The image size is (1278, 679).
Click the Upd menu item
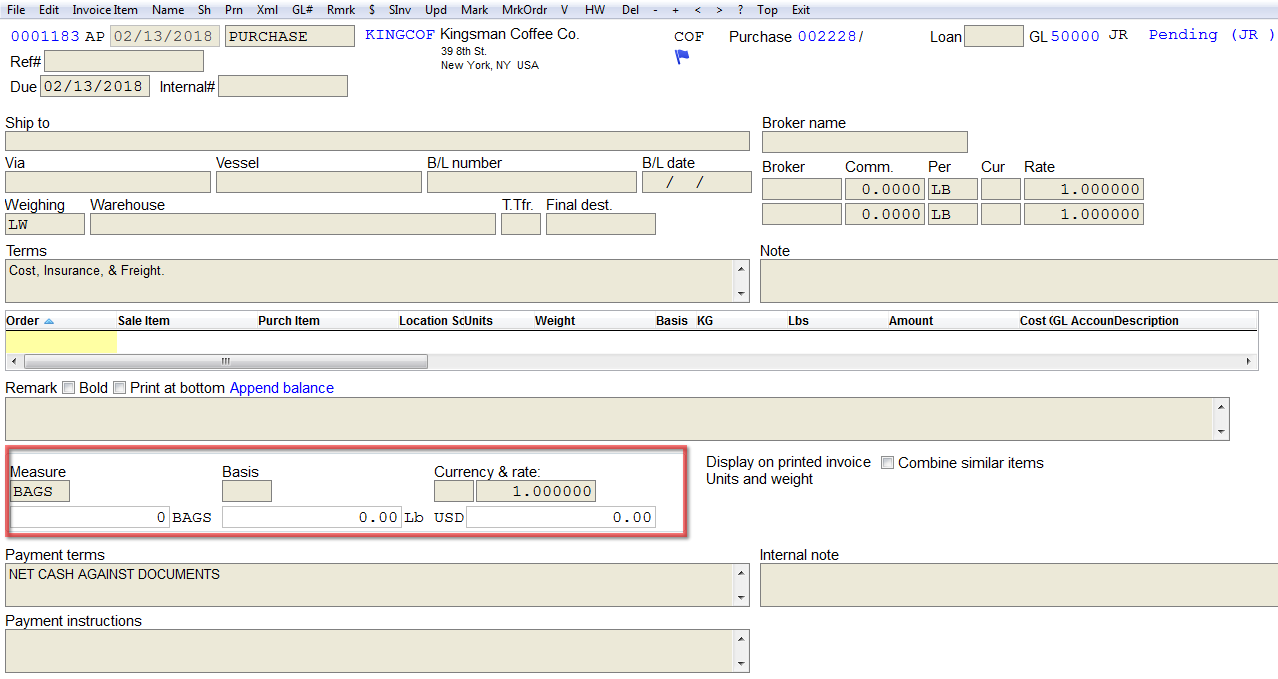point(436,10)
